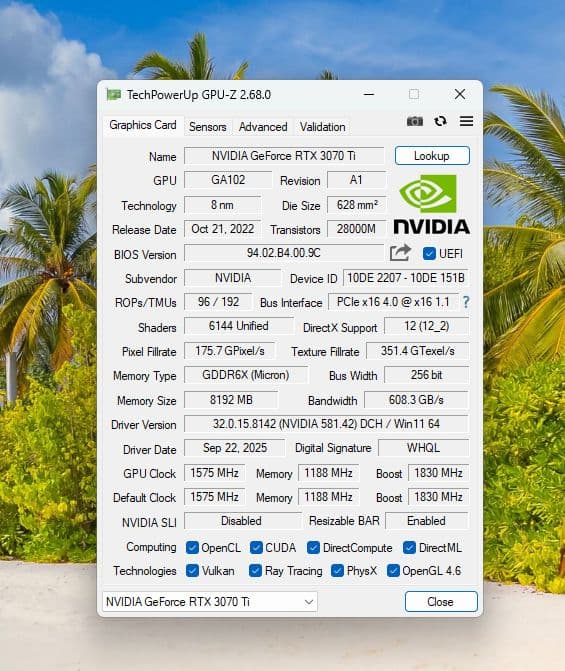
Task: Click the Bus Interface question mark
Action: 466,302
